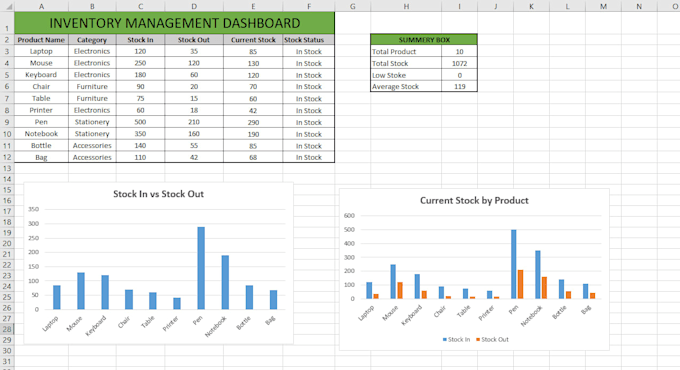Viewport: 680px width, 370px height.
Task: Click column H header
Action: 406,6
